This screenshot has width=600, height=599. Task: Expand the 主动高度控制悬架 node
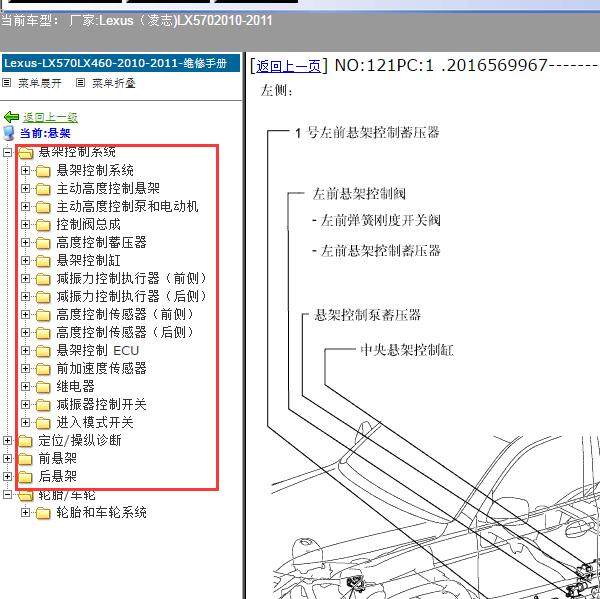point(25,188)
